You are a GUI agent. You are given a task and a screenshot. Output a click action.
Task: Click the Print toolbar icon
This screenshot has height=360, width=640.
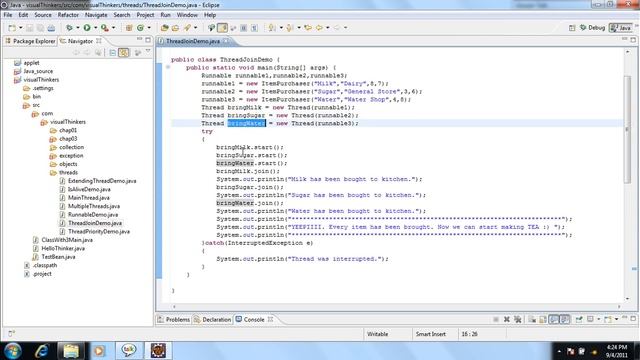point(51,28)
